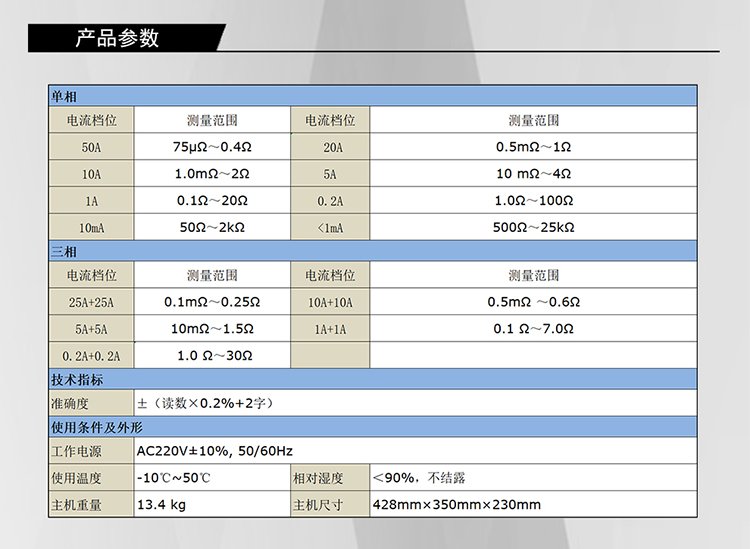Image resolution: width=750 pixels, height=549 pixels.
Task: Select the 75μΩ~0.4Ω measurement cell
Action: click(212, 147)
